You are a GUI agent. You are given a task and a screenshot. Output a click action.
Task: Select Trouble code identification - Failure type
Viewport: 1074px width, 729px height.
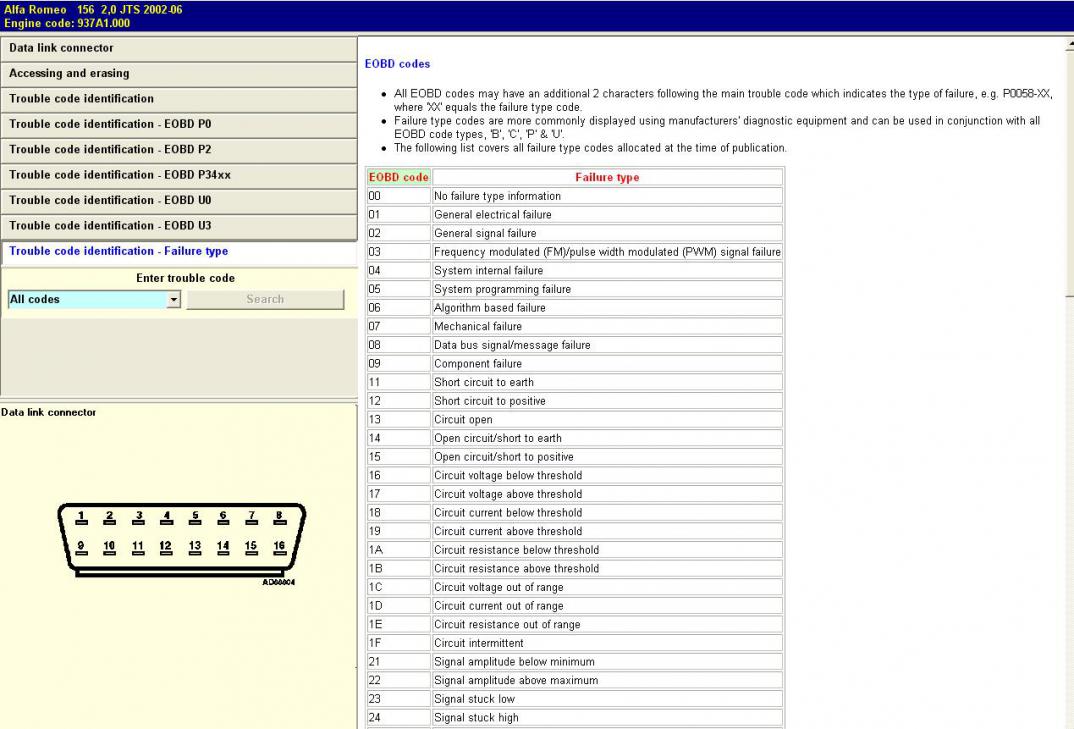click(x=179, y=251)
